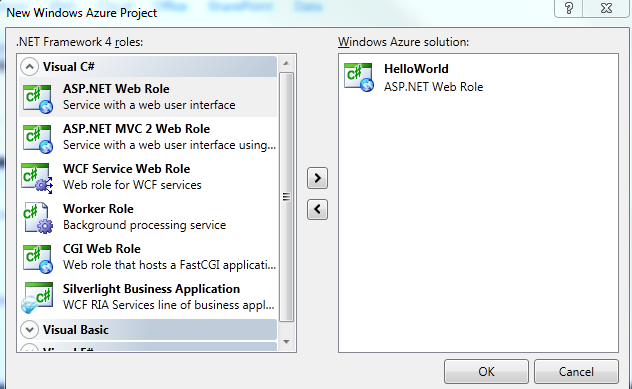Click 'Background processing service' description
Viewport: 632px width, 389px height.
tap(144, 225)
